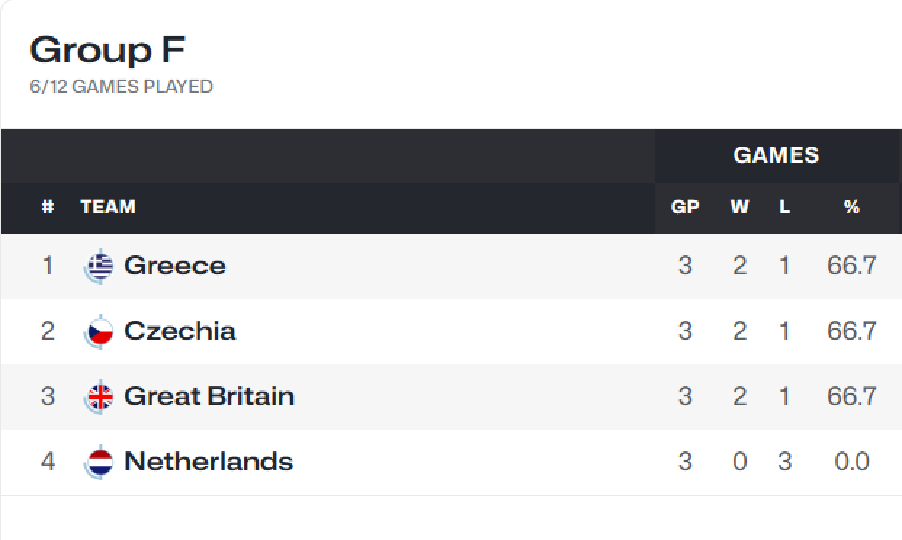This screenshot has height=540, width=902.
Task: Sort by the % column header
Action: (x=852, y=207)
